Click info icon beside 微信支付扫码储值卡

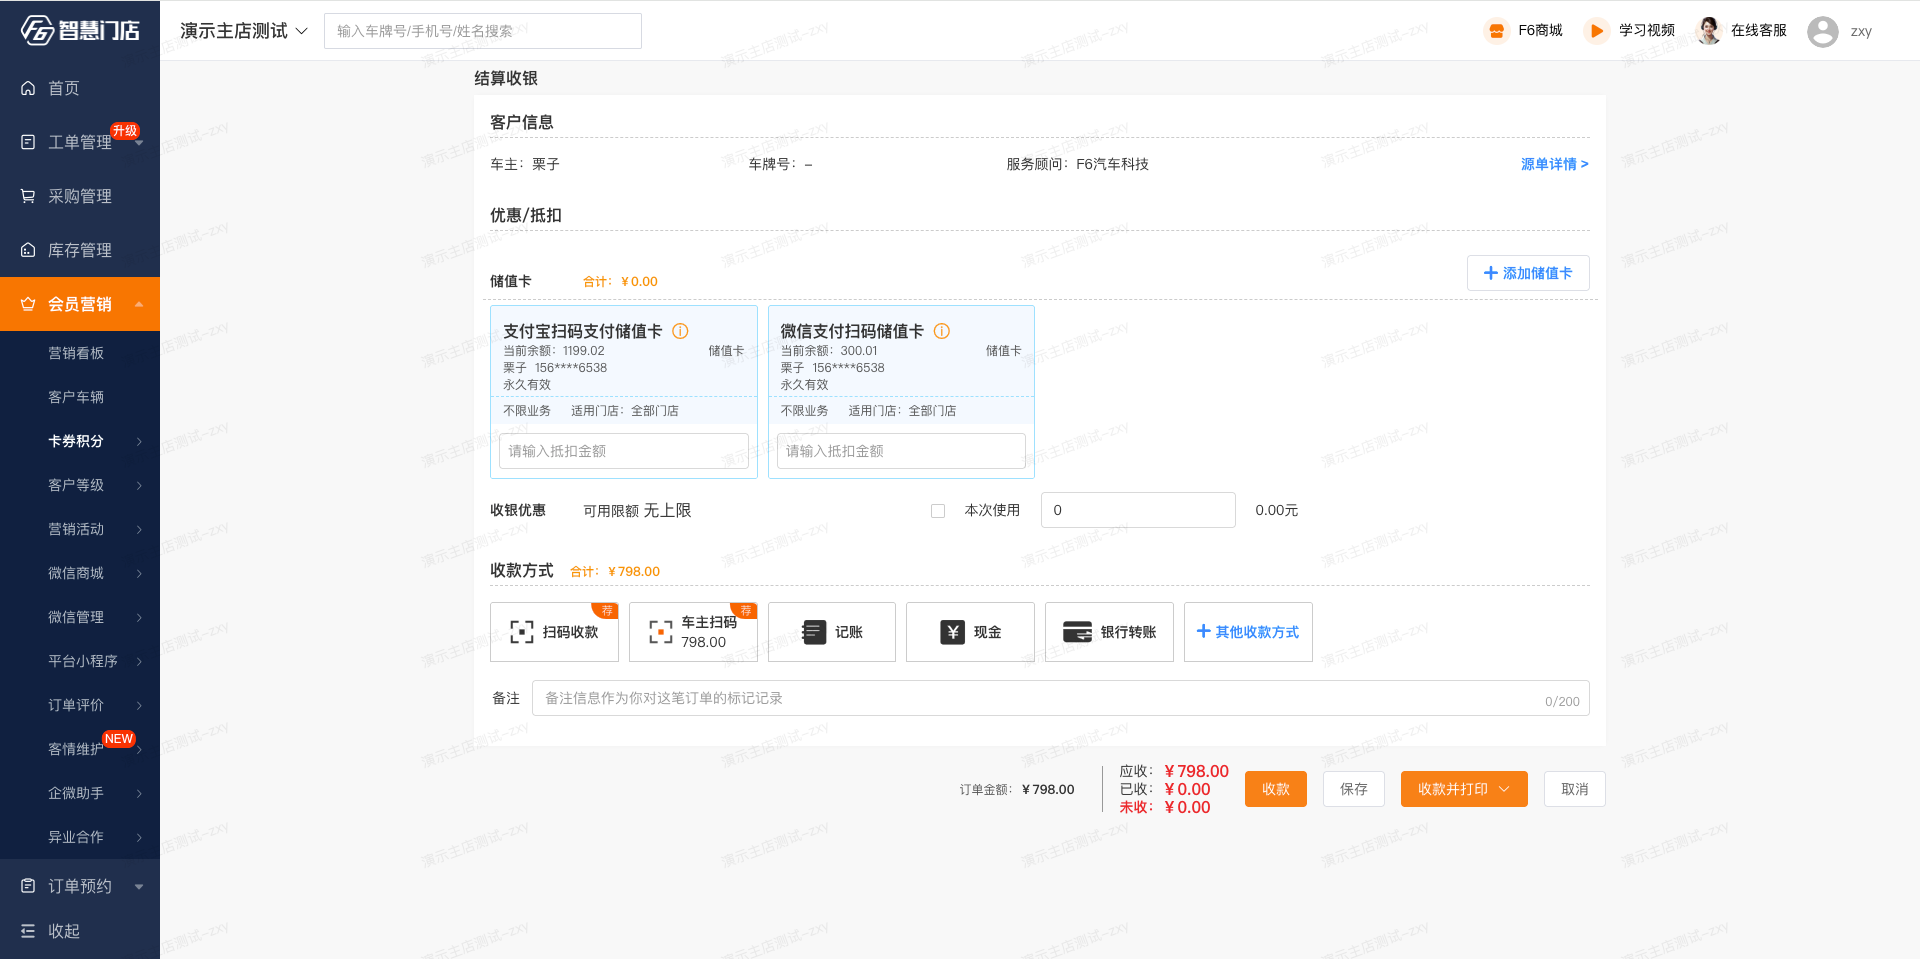pos(942,331)
